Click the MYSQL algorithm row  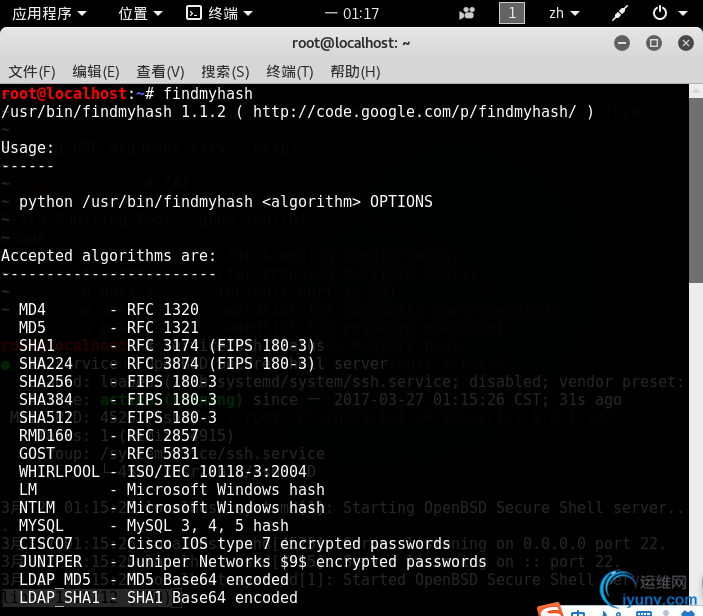[154, 525]
